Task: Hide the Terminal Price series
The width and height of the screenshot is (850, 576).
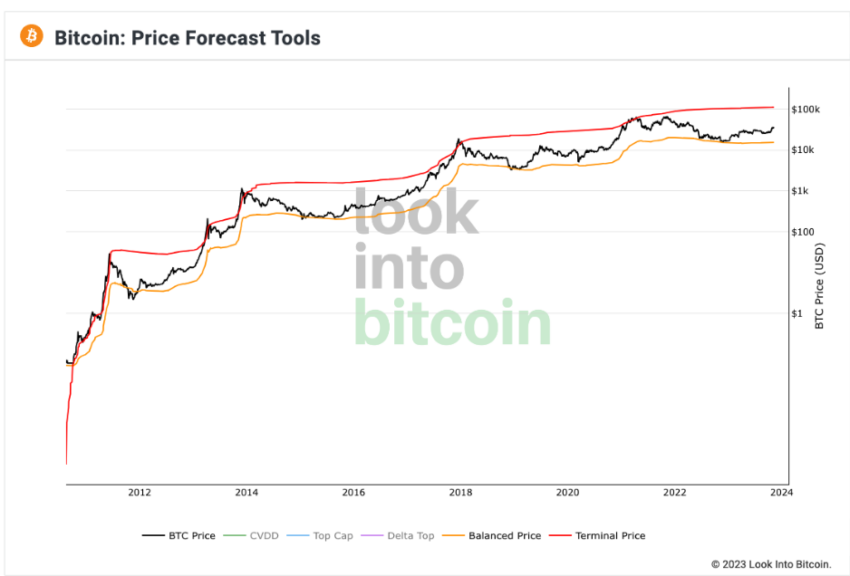Action: tap(597, 535)
